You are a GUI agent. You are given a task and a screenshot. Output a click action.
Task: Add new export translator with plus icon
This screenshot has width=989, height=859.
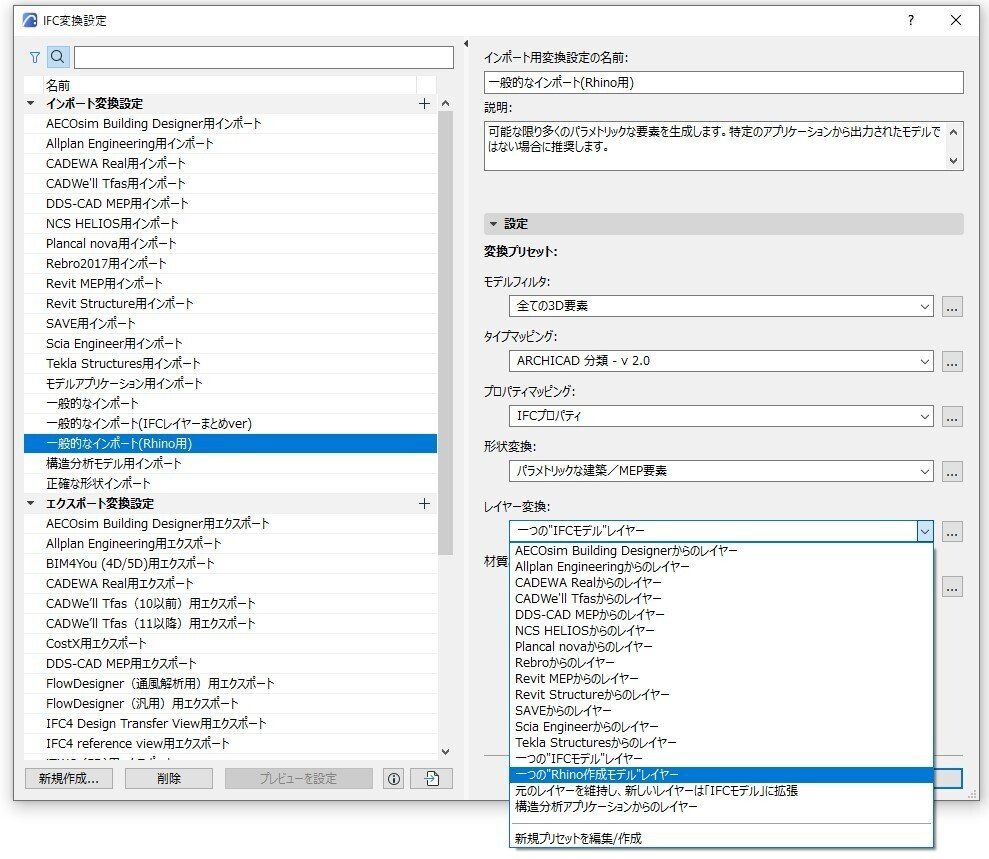pyautogui.click(x=424, y=503)
